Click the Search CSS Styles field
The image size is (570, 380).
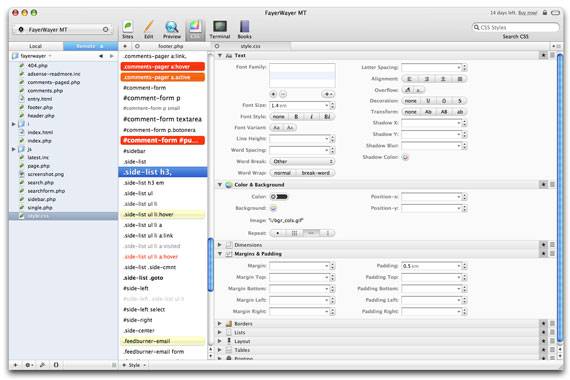click(516, 27)
